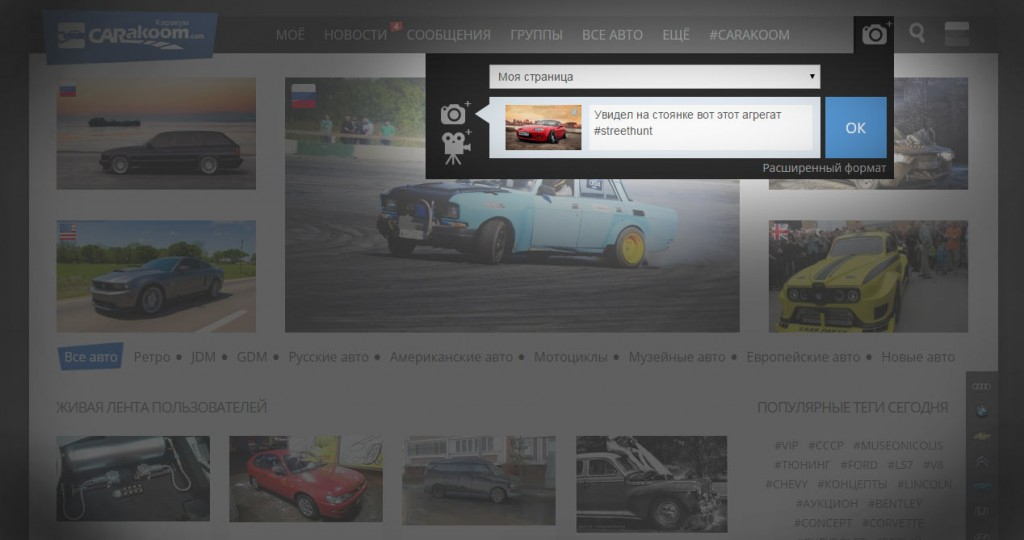Open the black-and-white vintage car feed photo
The image size is (1024, 540).
651,484
